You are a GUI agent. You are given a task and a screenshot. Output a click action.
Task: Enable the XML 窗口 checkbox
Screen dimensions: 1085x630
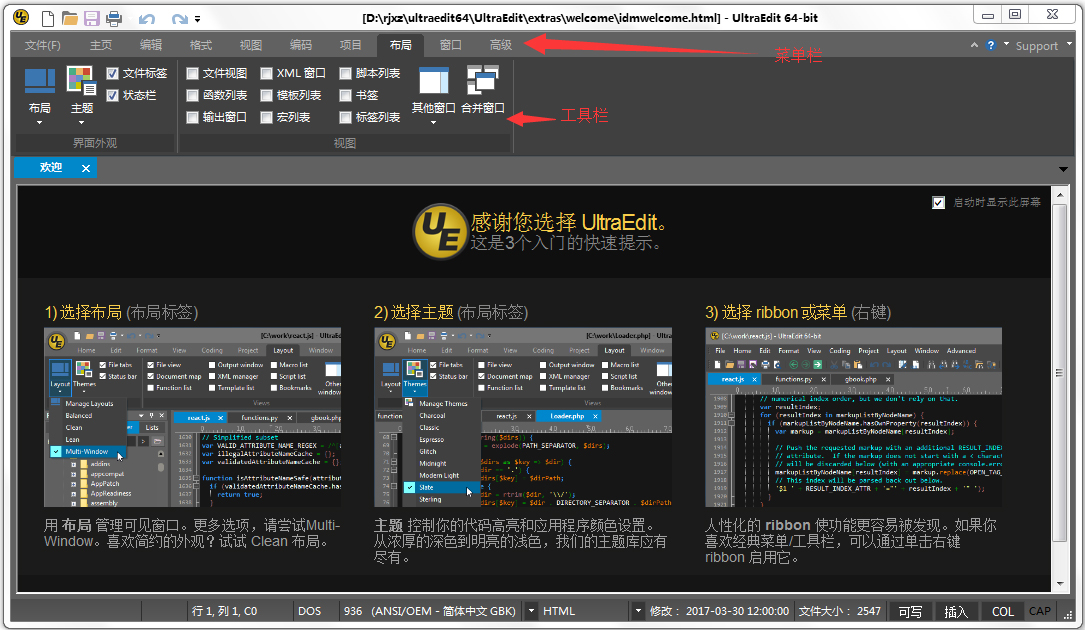(266, 73)
